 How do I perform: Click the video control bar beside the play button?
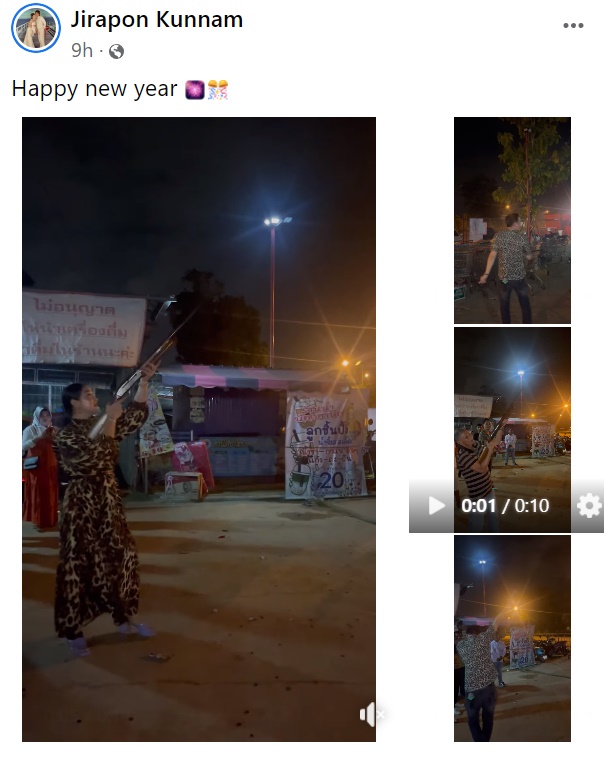(x=506, y=506)
